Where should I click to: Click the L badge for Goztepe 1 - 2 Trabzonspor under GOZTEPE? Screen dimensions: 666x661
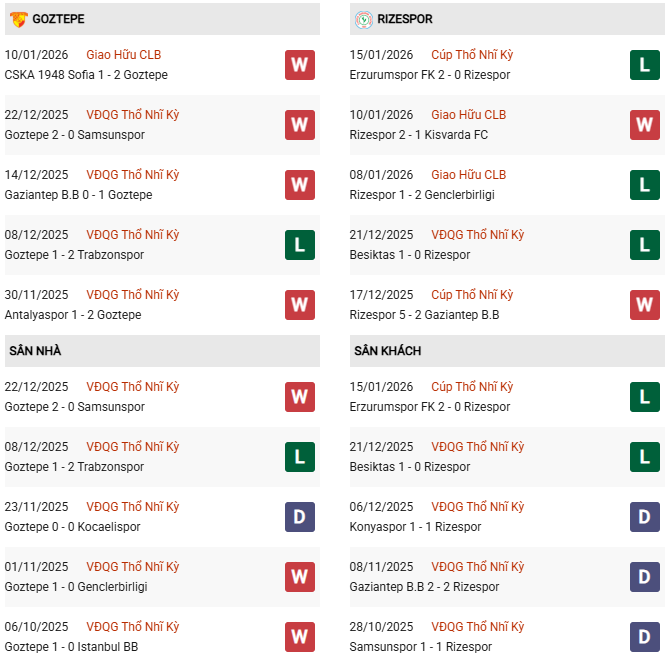coord(299,245)
